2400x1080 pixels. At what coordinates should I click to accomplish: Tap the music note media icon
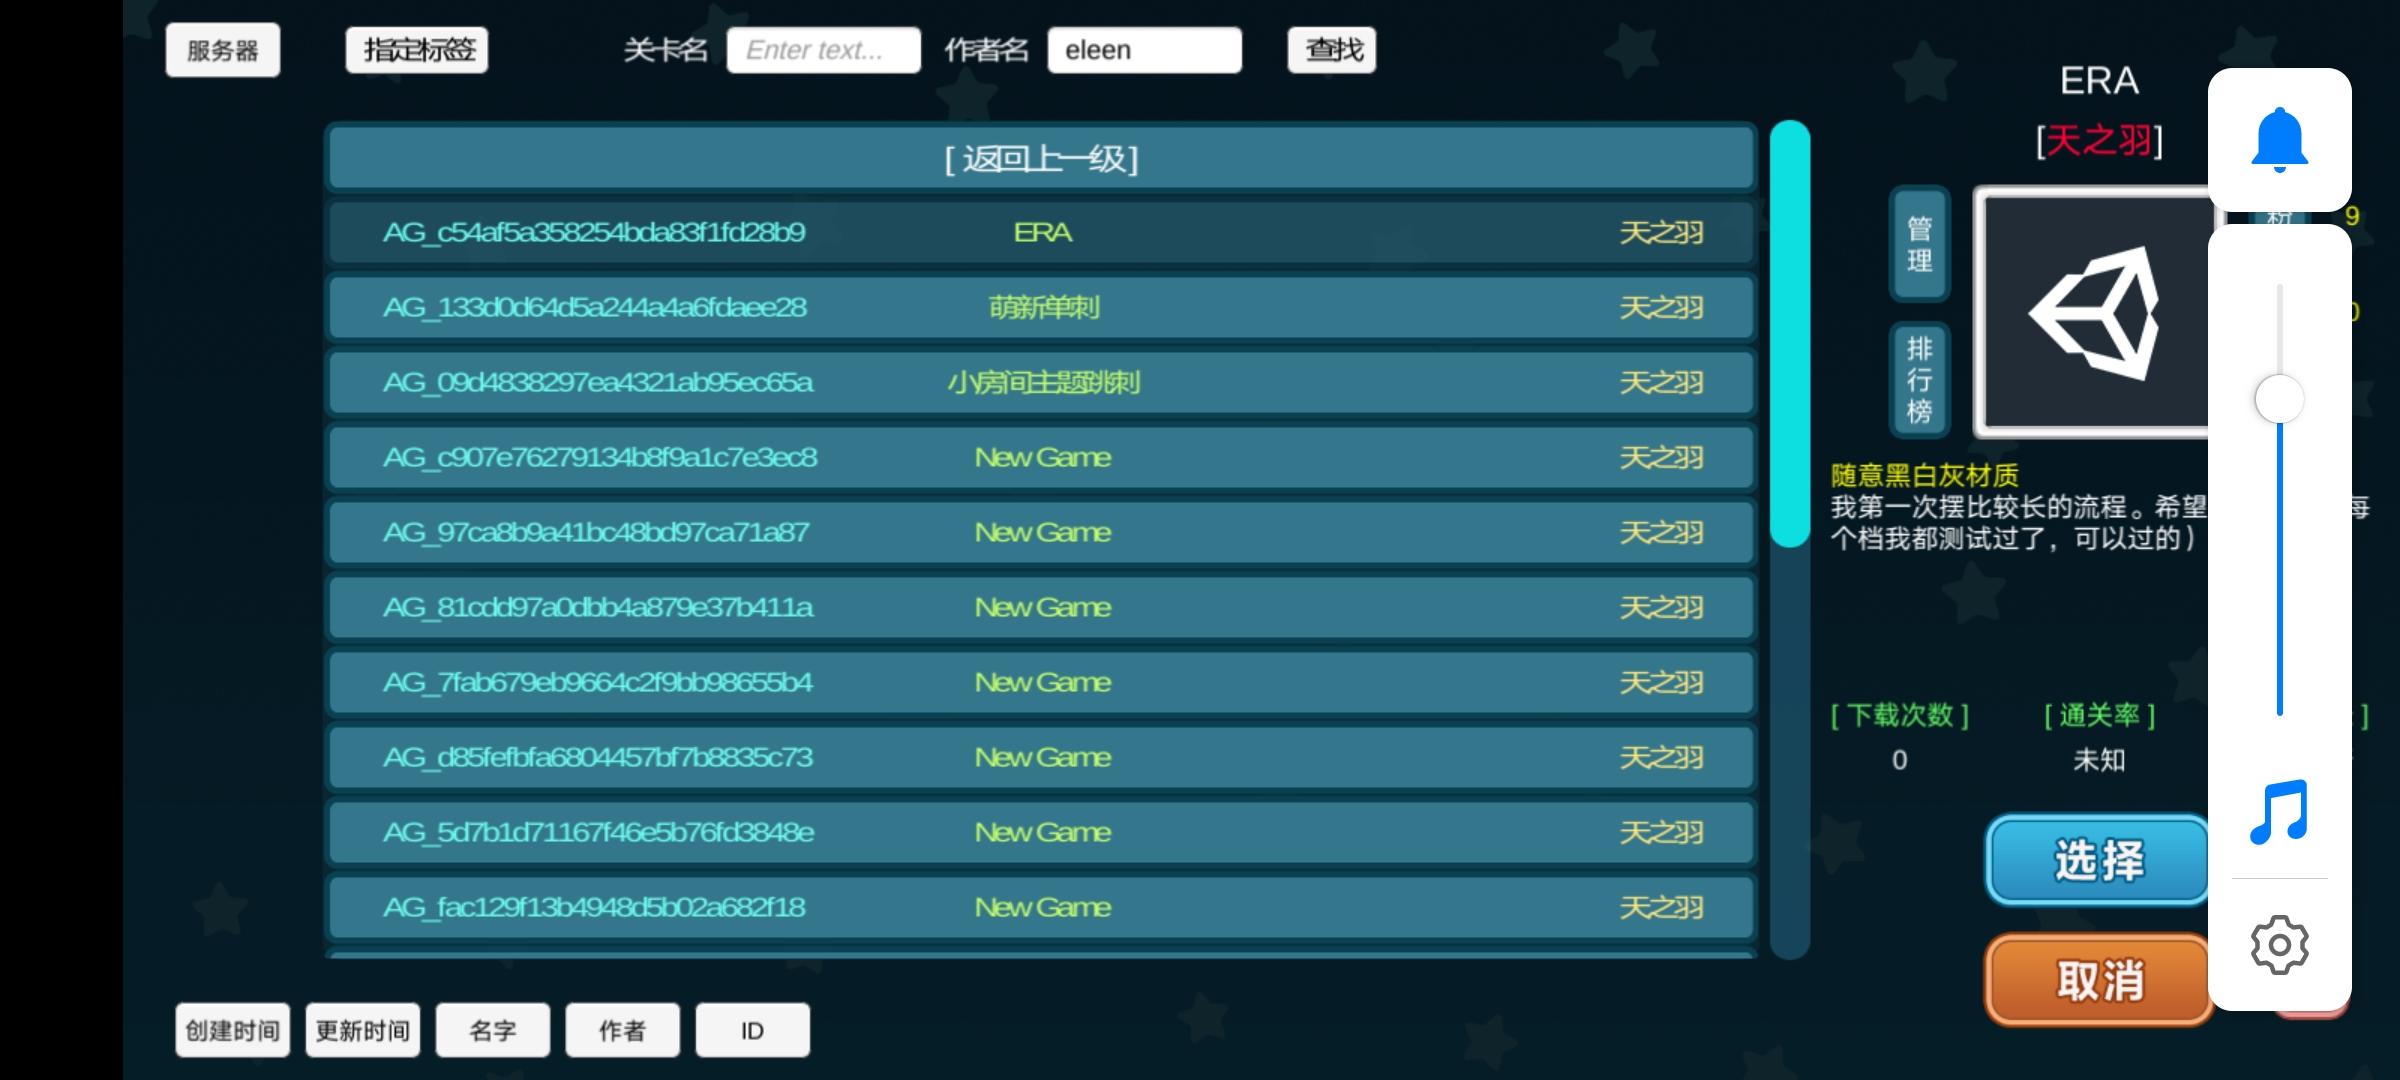pyautogui.click(x=2279, y=812)
